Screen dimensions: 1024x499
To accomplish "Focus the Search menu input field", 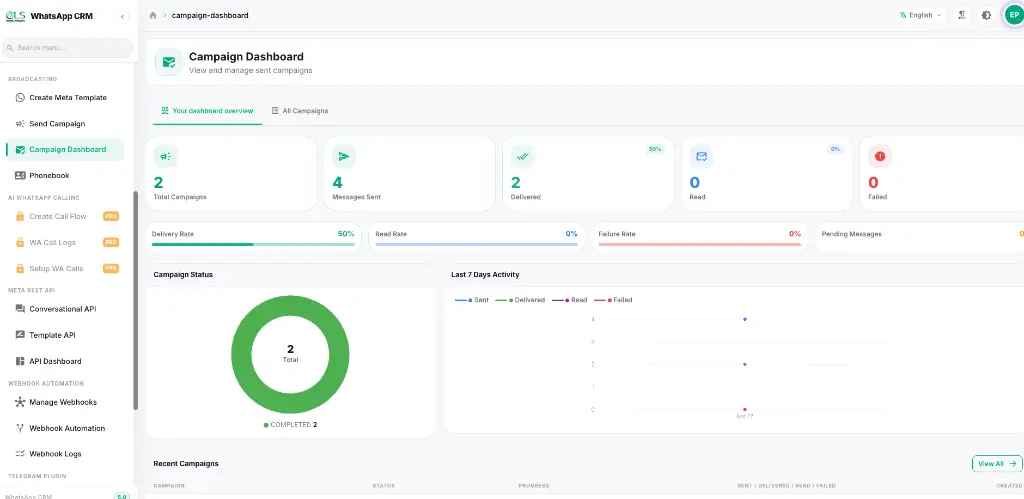I will pos(68,48).
